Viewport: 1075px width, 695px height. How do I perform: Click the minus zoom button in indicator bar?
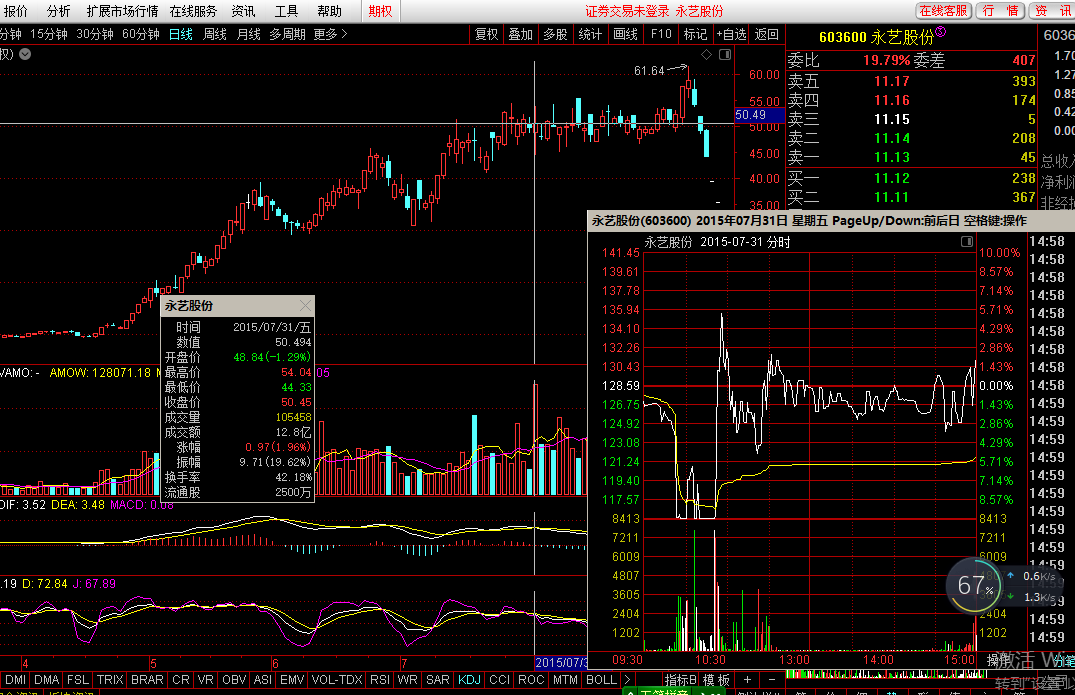pyautogui.click(x=771, y=680)
